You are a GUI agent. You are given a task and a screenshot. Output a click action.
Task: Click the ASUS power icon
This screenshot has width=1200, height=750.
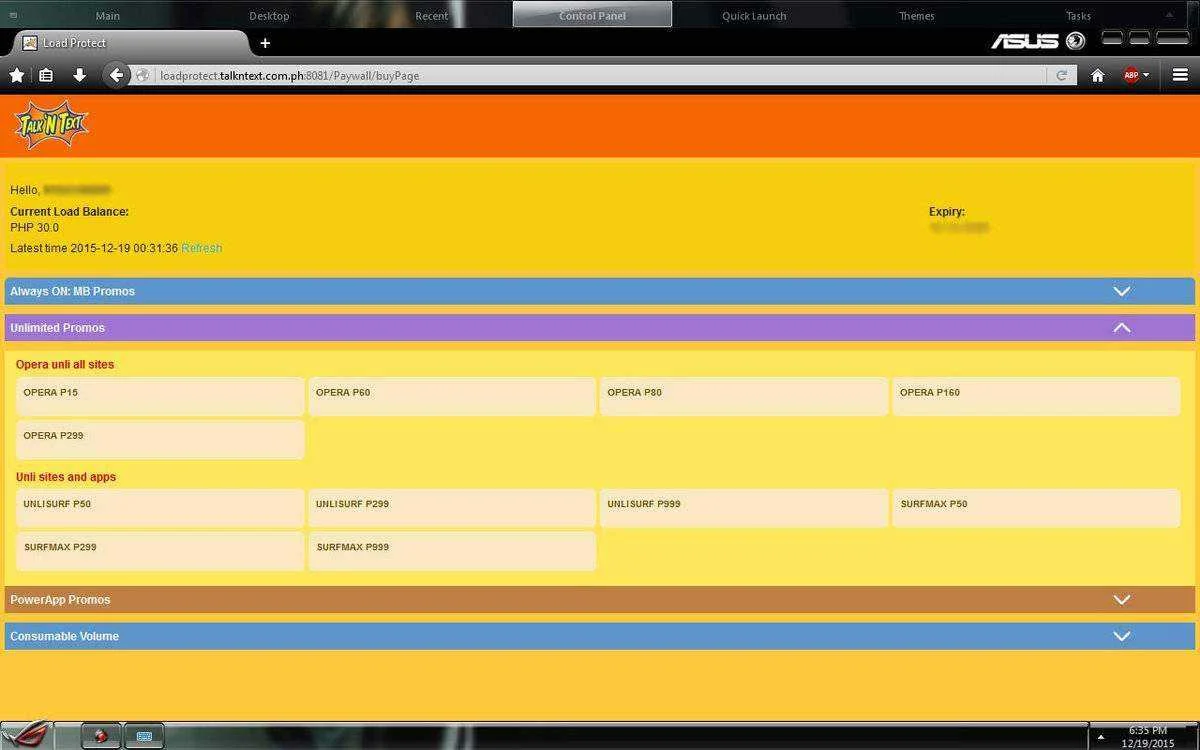tap(1076, 41)
